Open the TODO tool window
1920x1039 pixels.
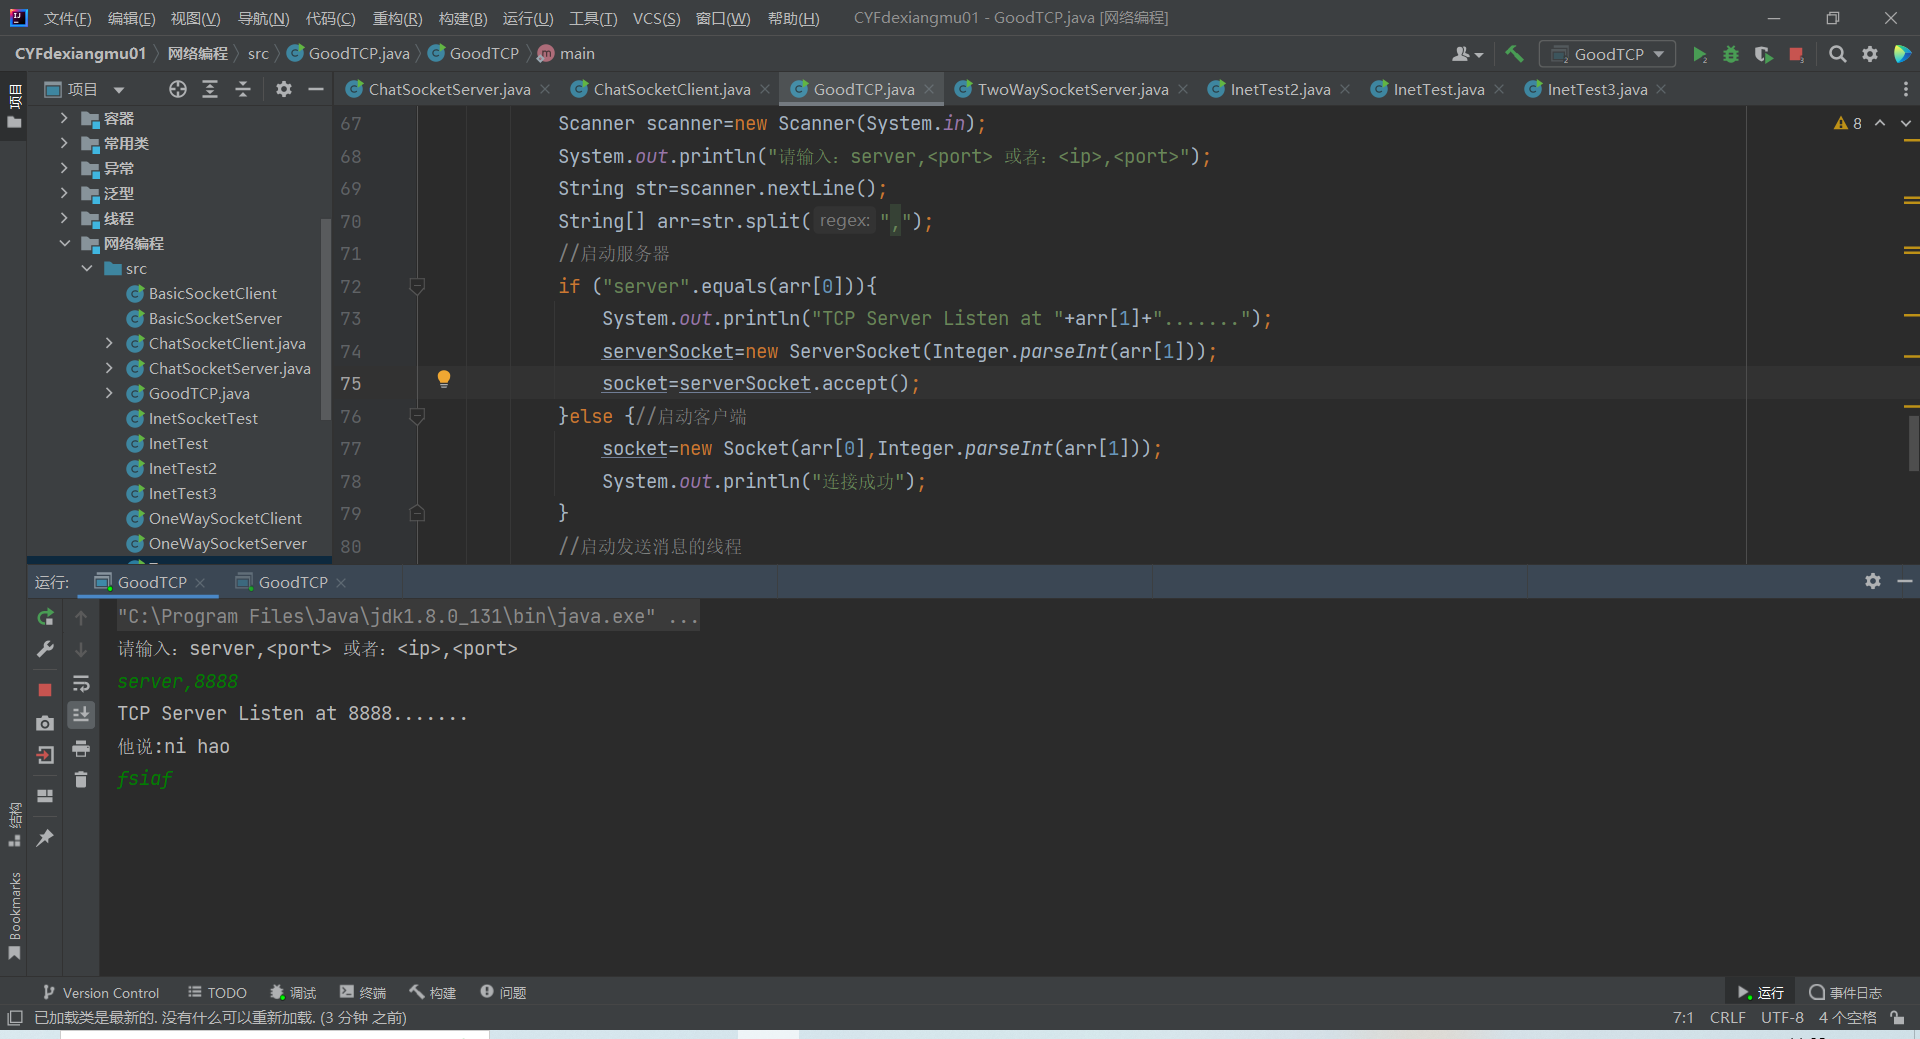(217, 992)
